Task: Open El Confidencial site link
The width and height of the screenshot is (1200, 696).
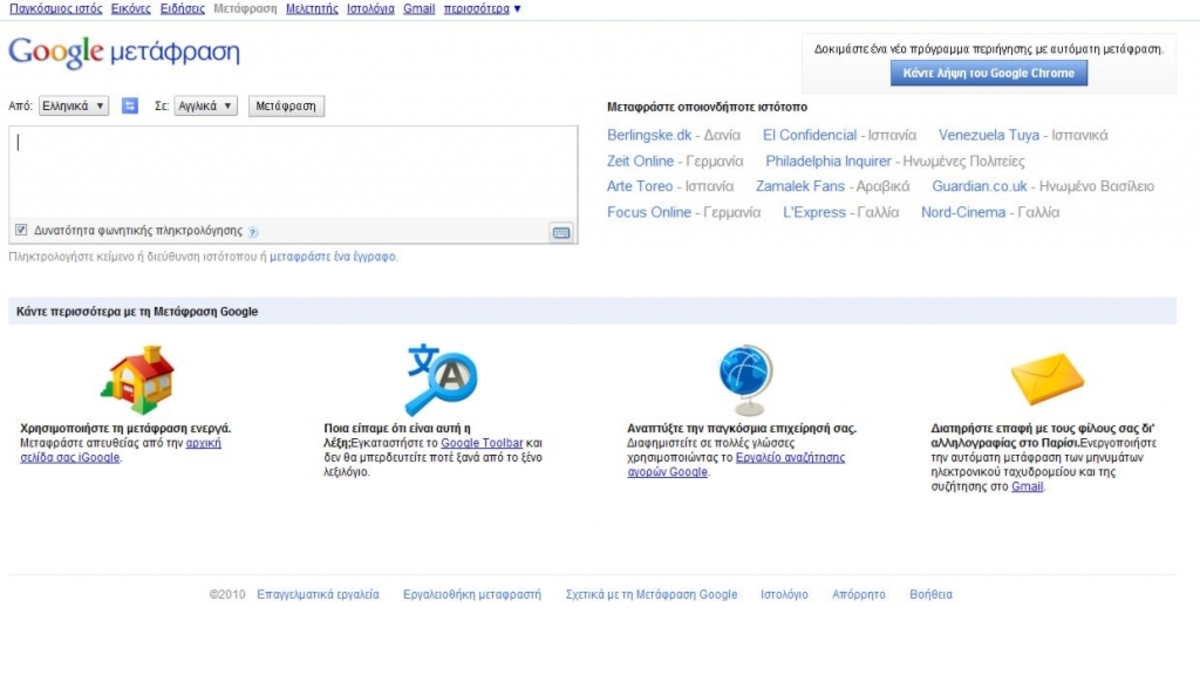Action: click(x=810, y=135)
